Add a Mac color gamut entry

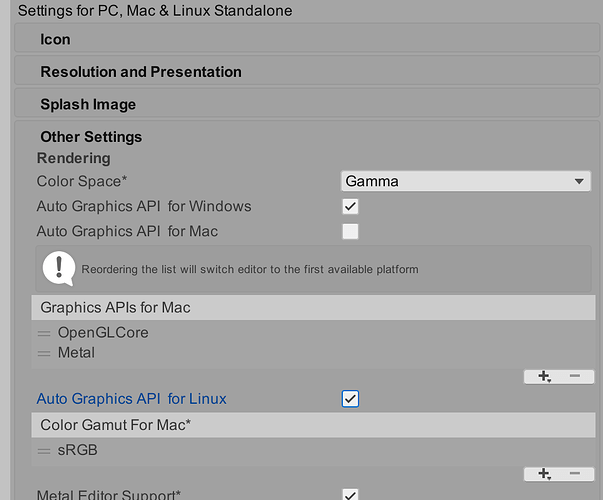coord(544,473)
